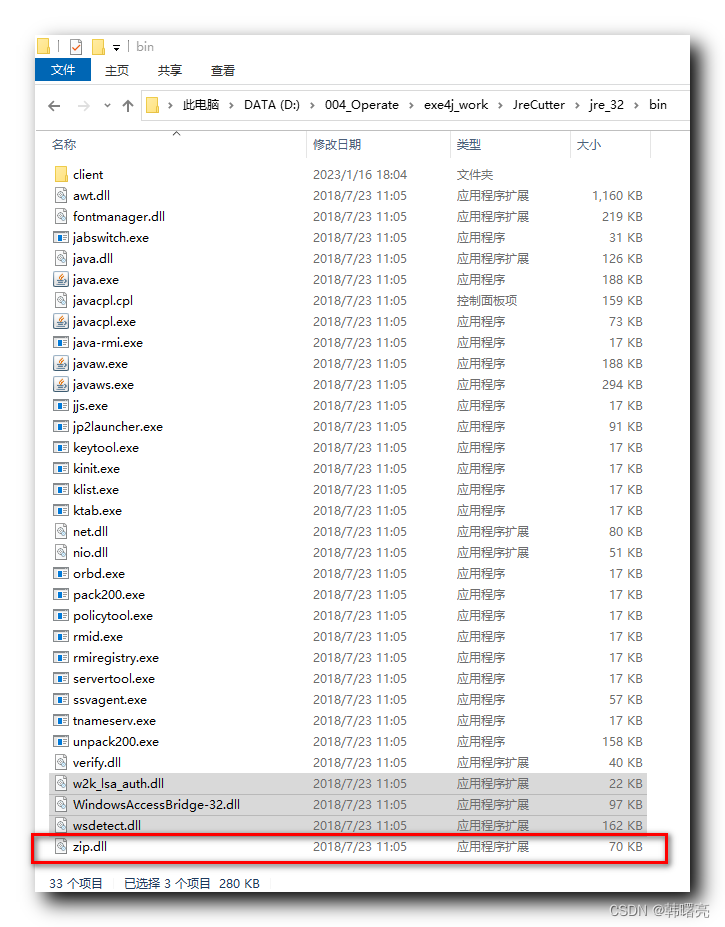Select verify.dll file name
This screenshot has height=927, width=725.
pyautogui.click(x=97, y=762)
